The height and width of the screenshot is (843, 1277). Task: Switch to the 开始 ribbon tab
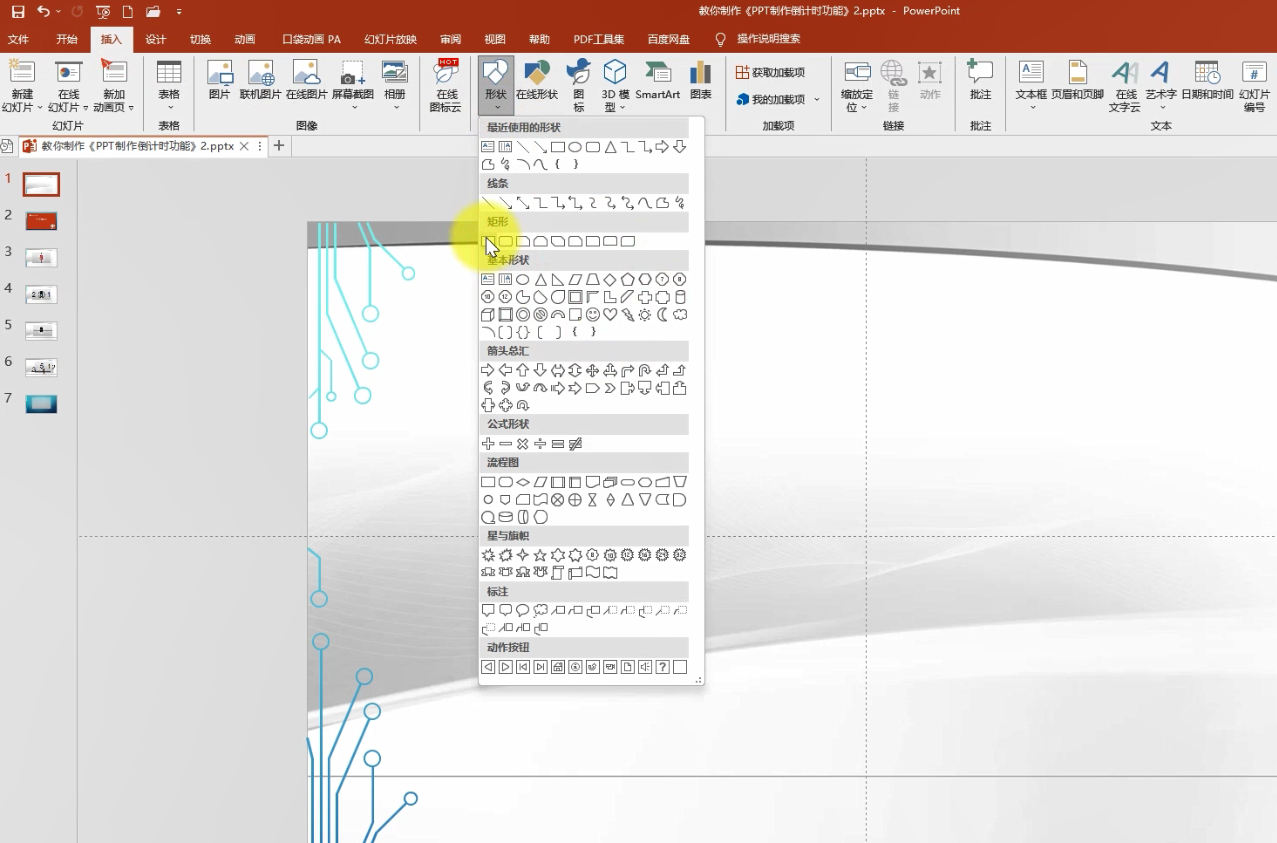coord(67,39)
